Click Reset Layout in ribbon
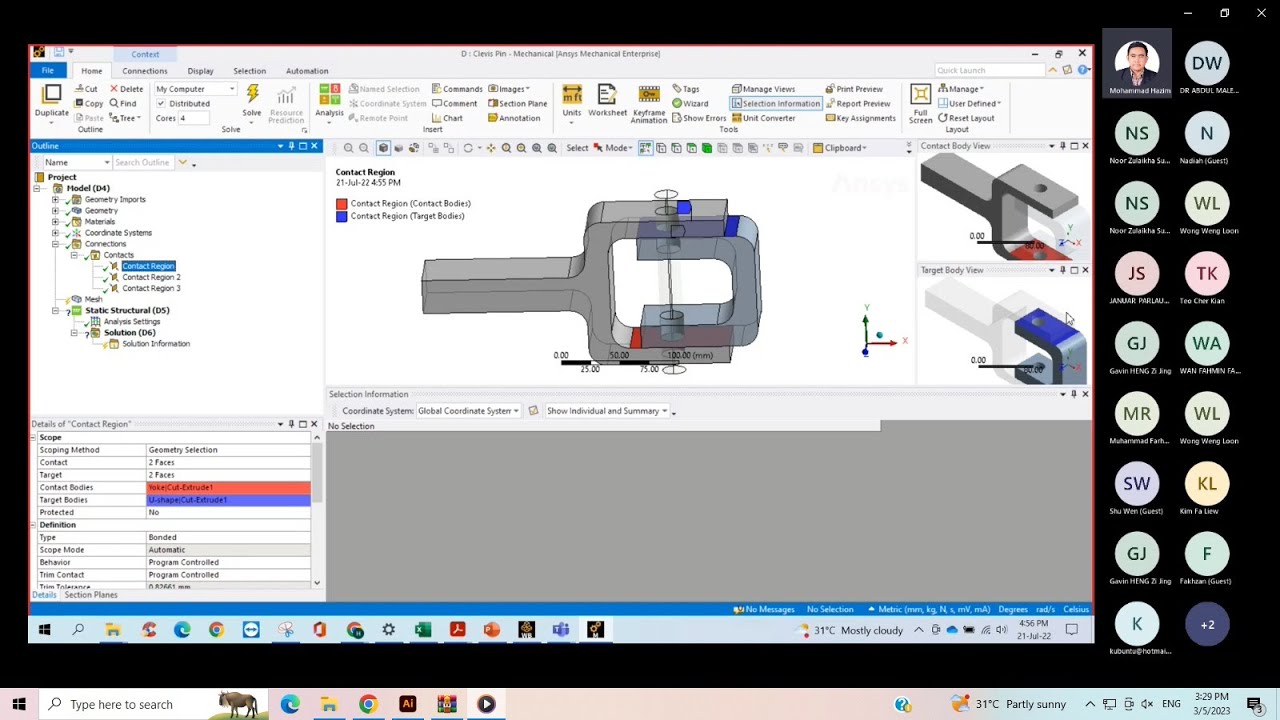Viewport: 1280px width, 720px height. click(966, 118)
